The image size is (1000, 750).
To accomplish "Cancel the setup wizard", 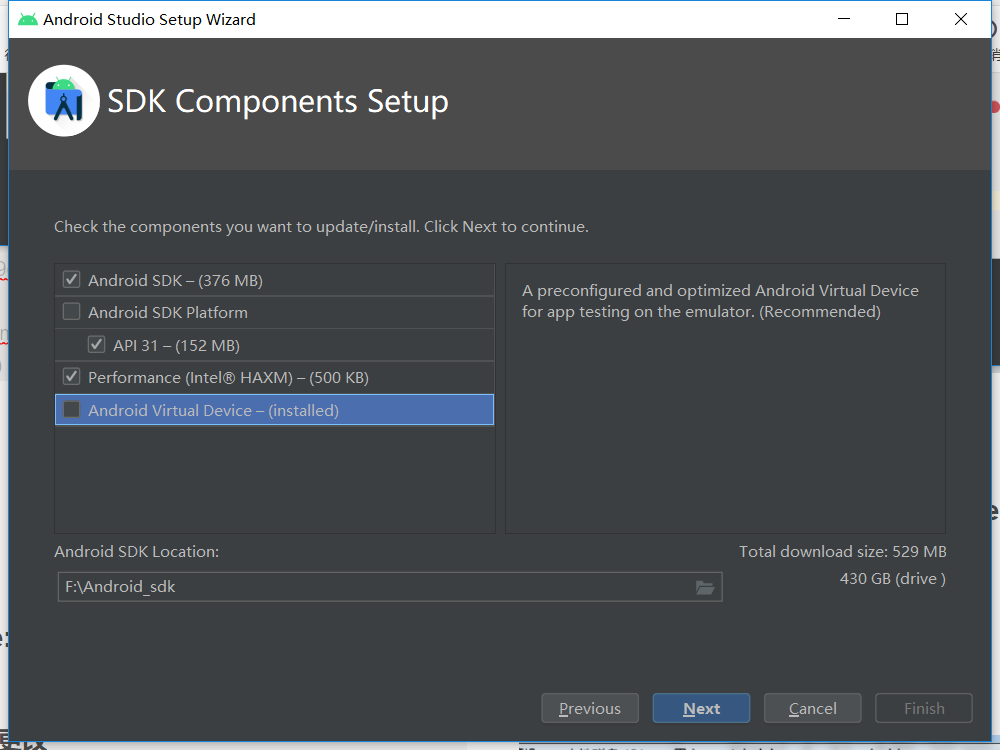I will (x=812, y=708).
